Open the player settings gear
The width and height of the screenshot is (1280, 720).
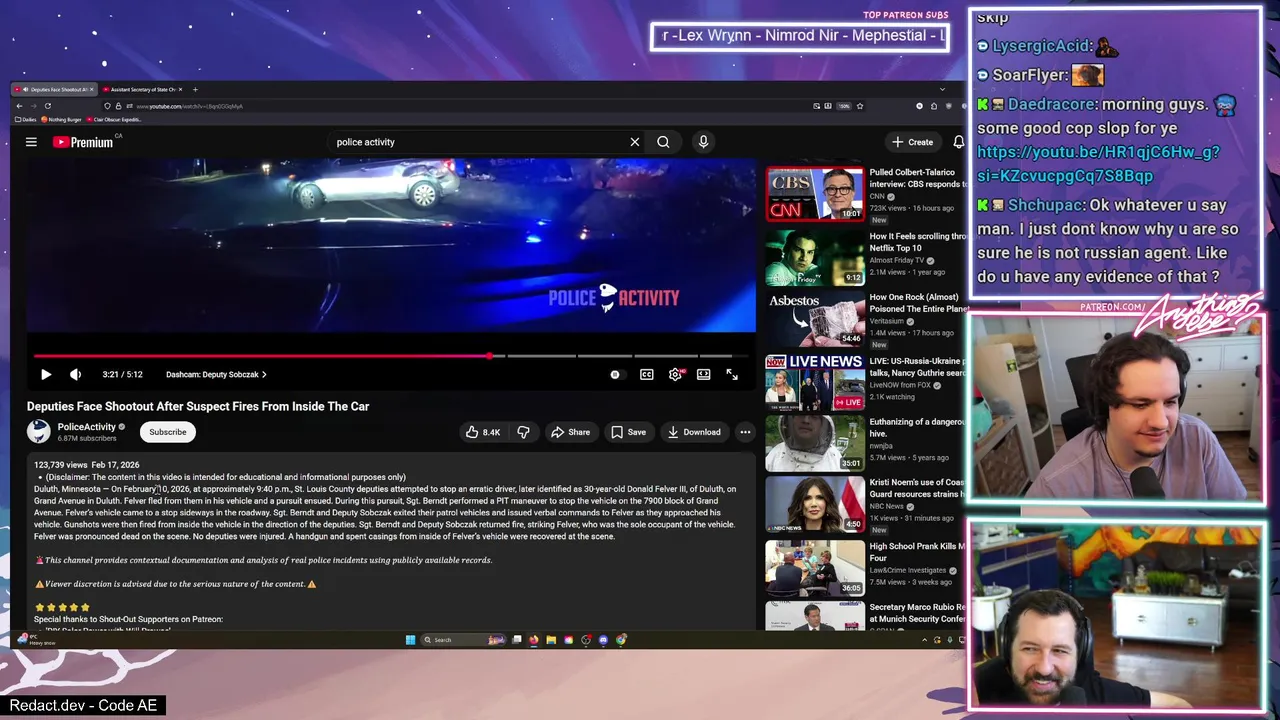click(675, 374)
